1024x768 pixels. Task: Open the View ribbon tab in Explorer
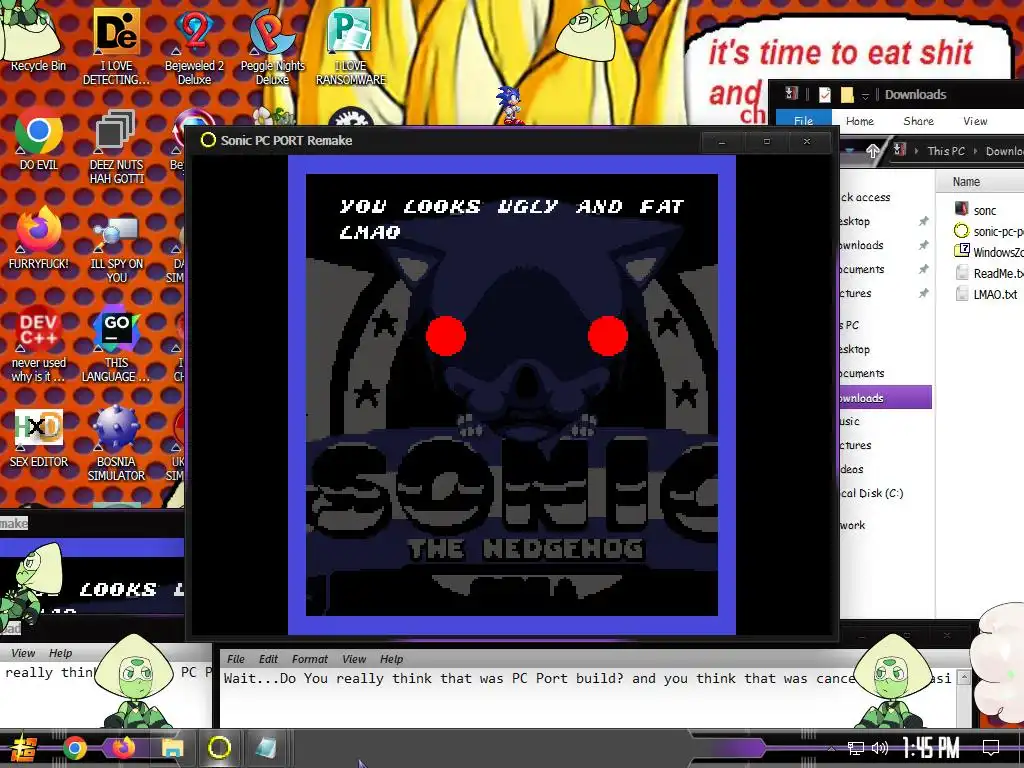tap(974, 121)
